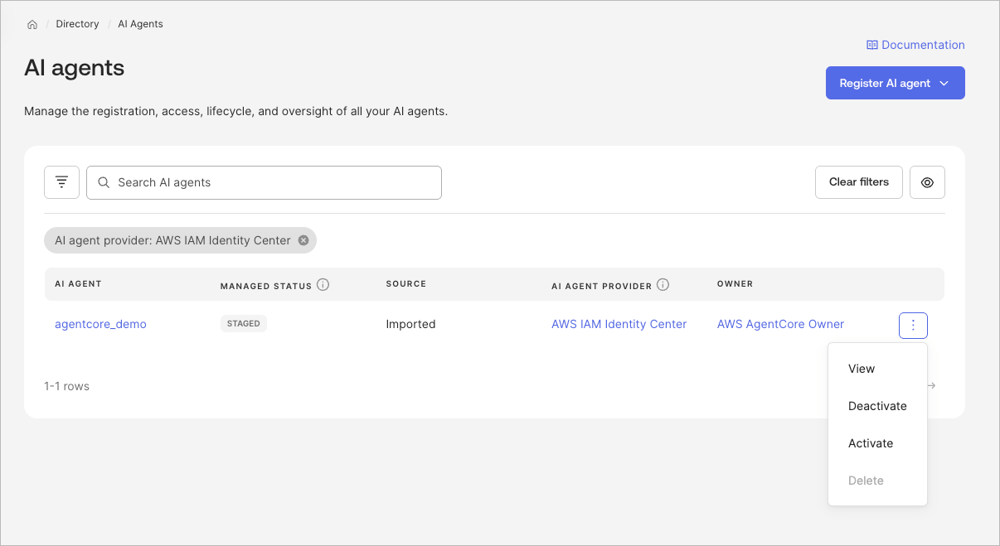
Task: Open the Directory breadcrumb link
Action: (77, 24)
